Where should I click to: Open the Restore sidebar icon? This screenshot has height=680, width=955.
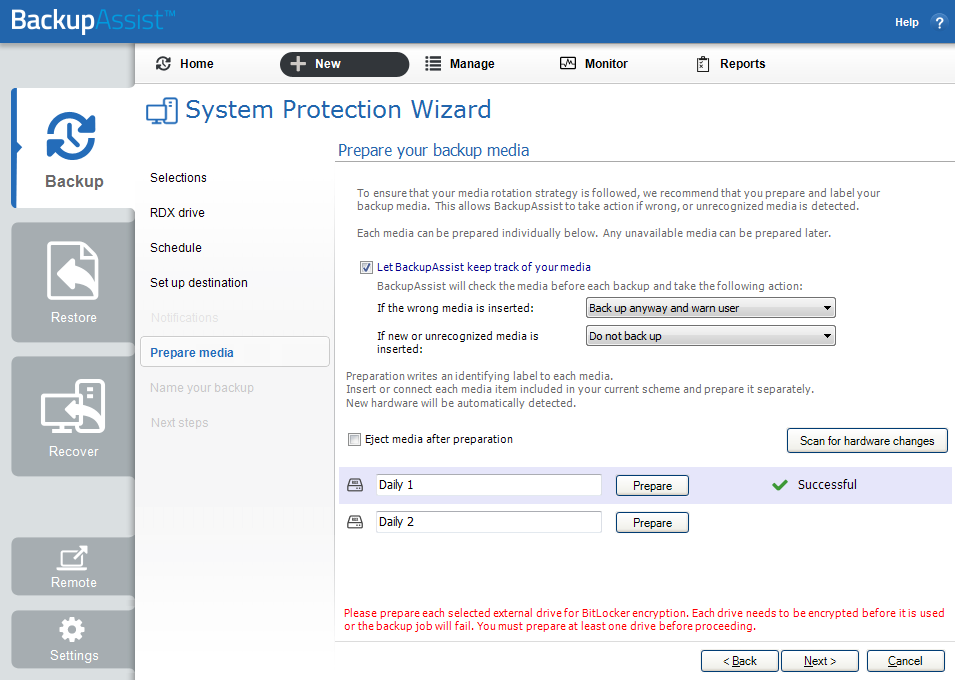click(72, 271)
